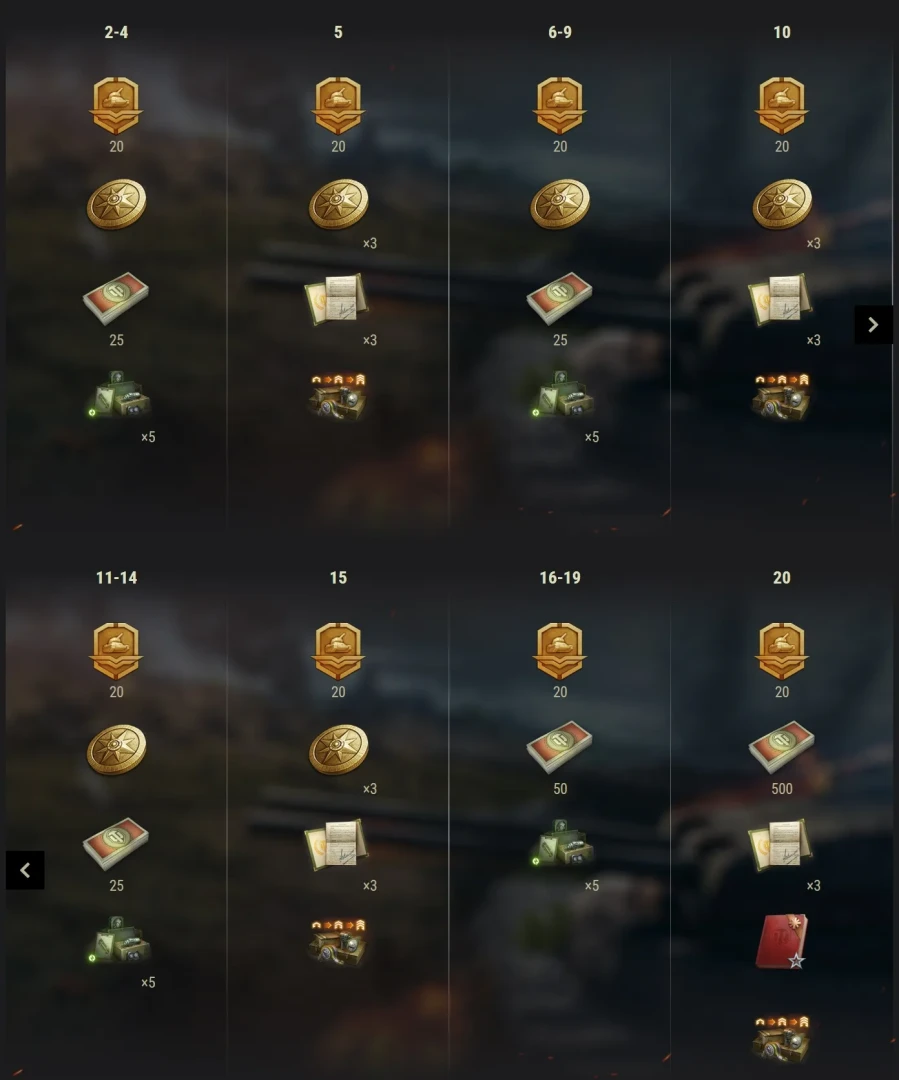Click the 50 bonds stack in stage 16-19
Screen dimensions: 899x1080
click(559, 747)
